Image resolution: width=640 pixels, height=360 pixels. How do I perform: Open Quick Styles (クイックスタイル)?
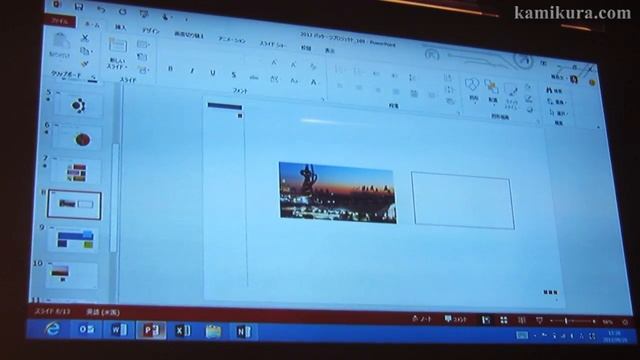pos(511,96)
